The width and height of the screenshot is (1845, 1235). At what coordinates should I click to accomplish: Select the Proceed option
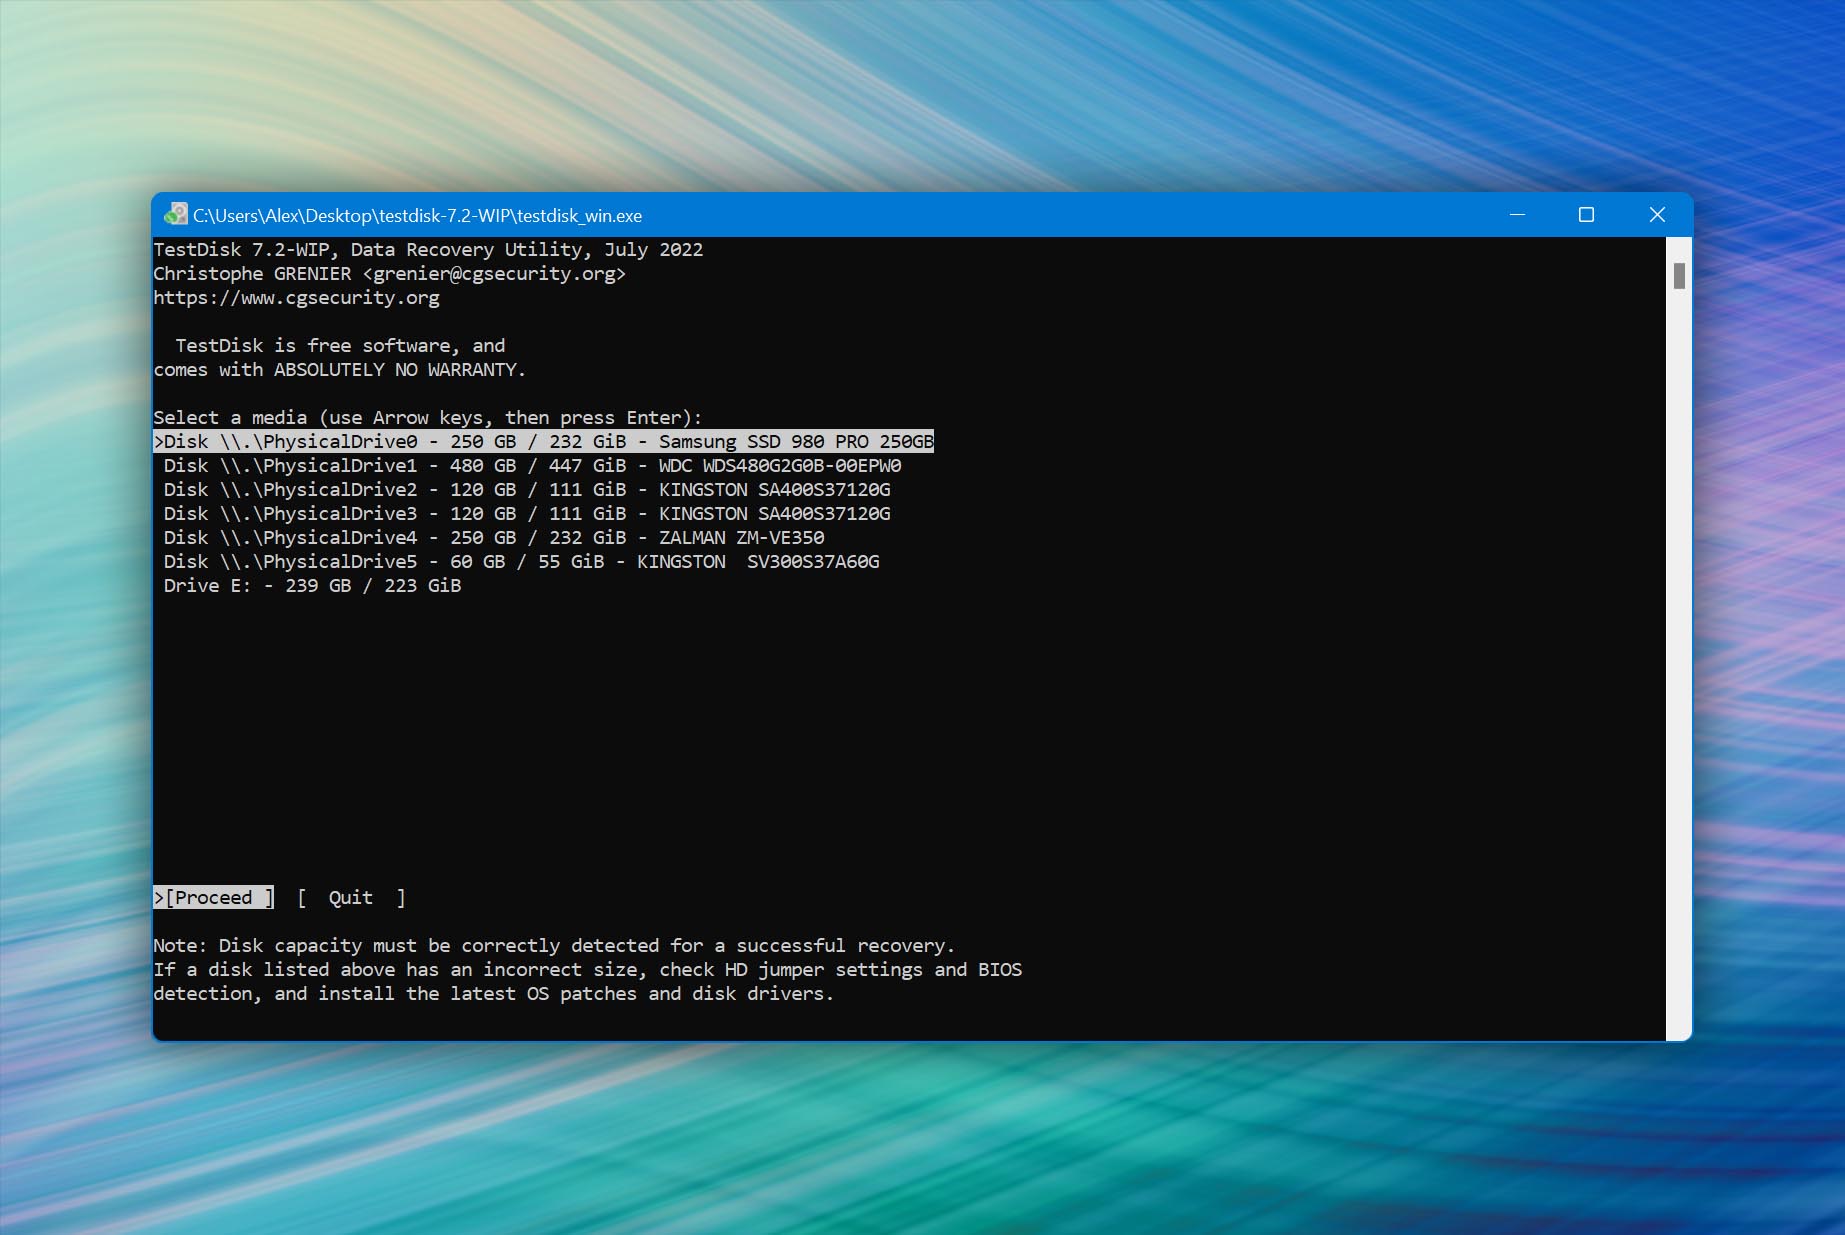tap(214, 897)
